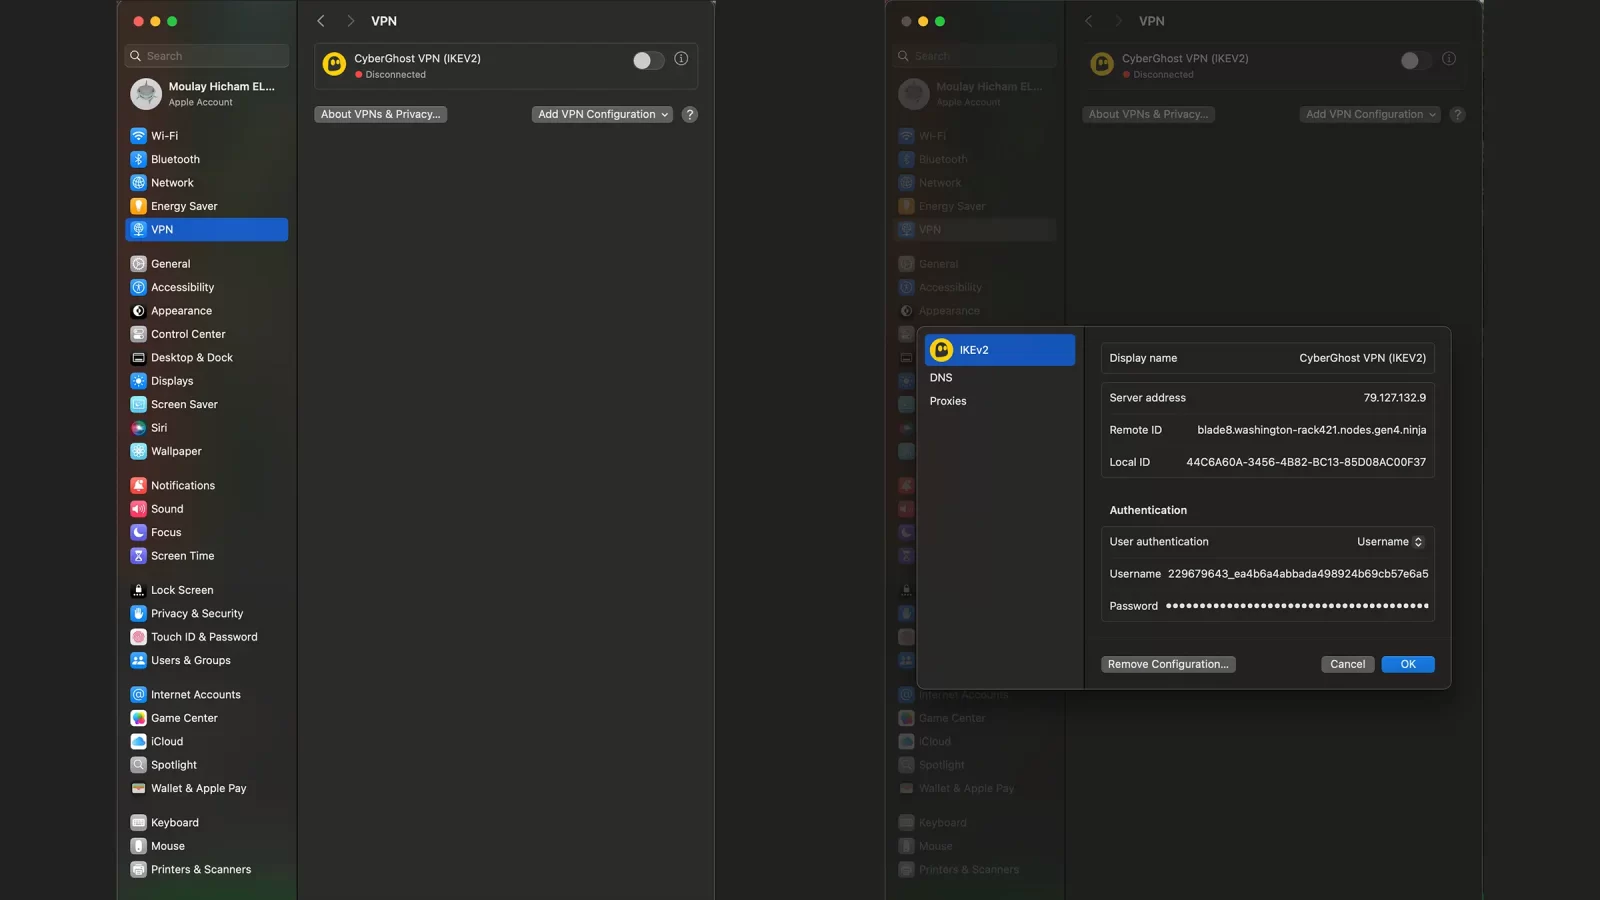The height and width of the screenshot is (900, 1600).
Task: Open Screen Saver settings
Action: [206, 404]
